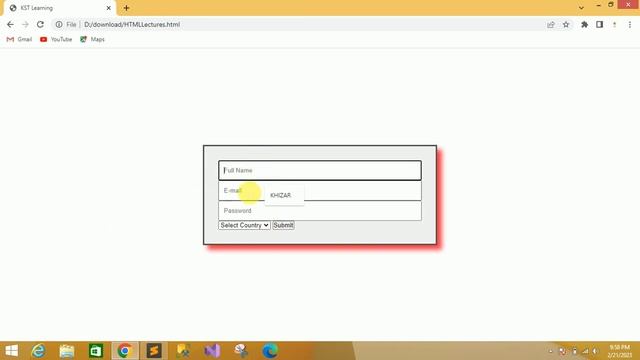Image resolution: width=640 pixels, height=360 pixels.
Task: Open the Chrome three-dot menu
Action: tap(630, 24)
